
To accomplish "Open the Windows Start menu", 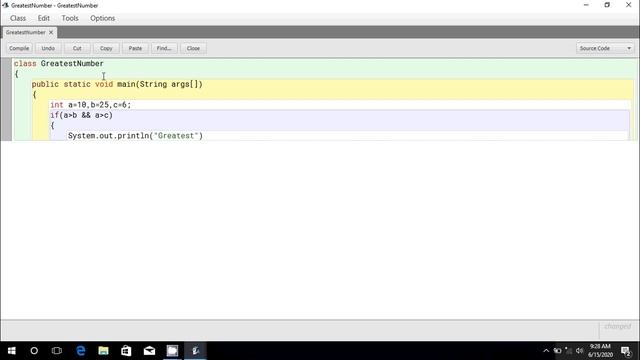I will (x=11, y=351).
